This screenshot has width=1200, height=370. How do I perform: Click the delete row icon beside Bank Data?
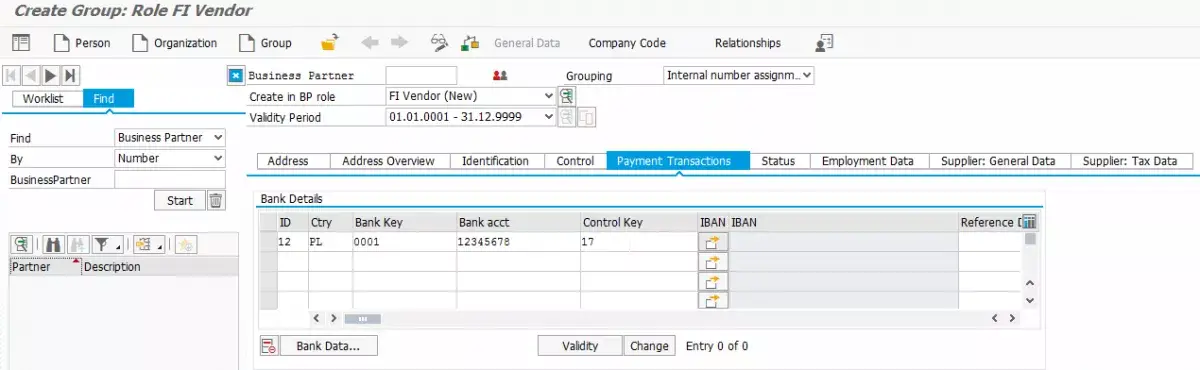(x=268, y=346)
